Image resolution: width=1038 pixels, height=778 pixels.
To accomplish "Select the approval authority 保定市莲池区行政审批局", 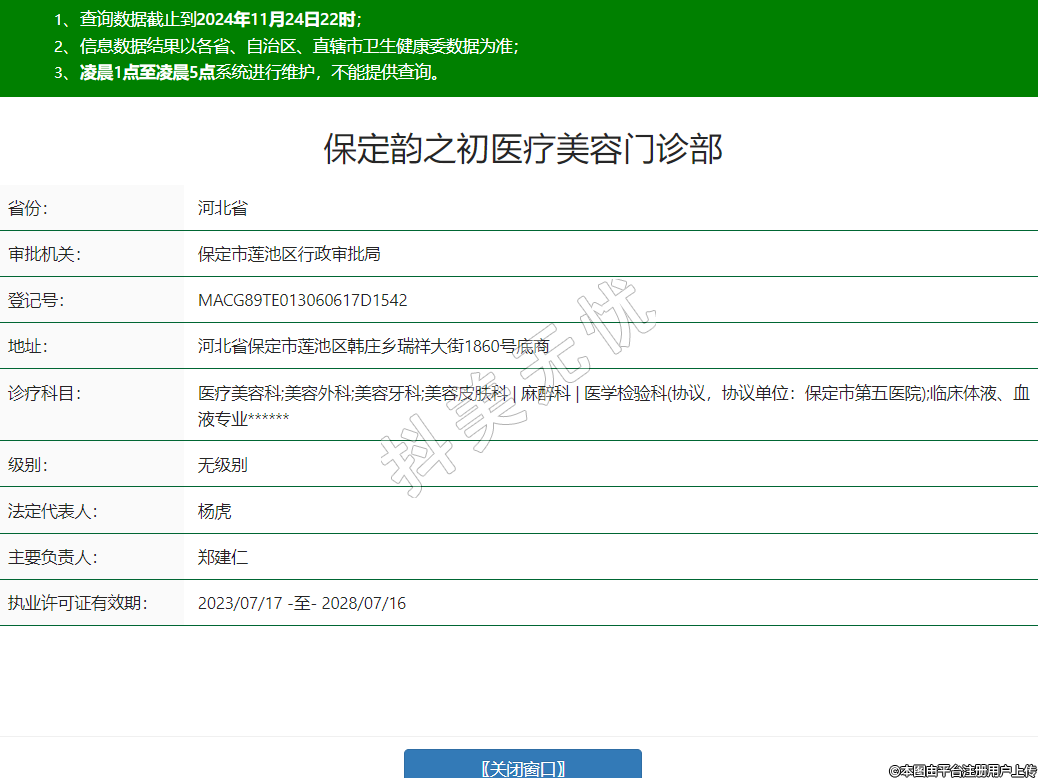I will pyautogui.click(x=289, y=254).
